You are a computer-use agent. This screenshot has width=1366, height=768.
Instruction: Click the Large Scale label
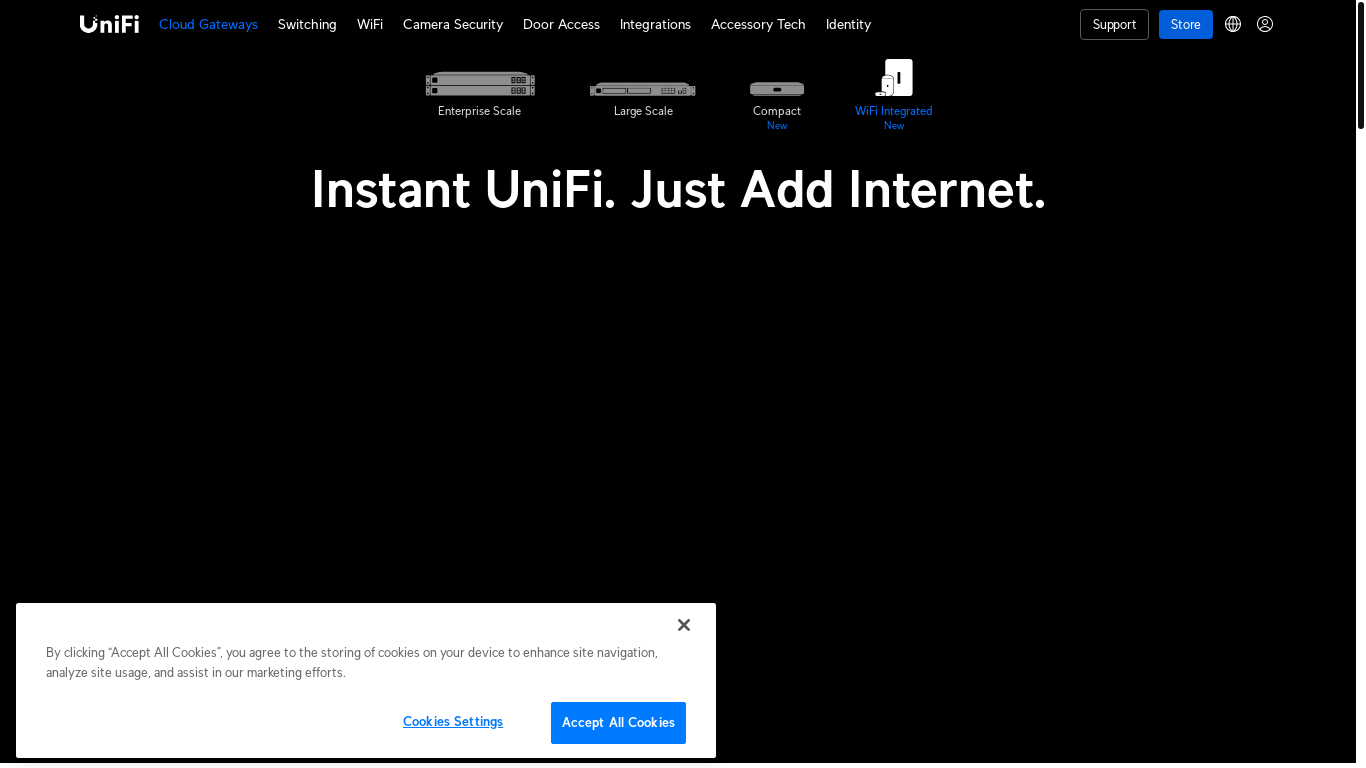643,111
